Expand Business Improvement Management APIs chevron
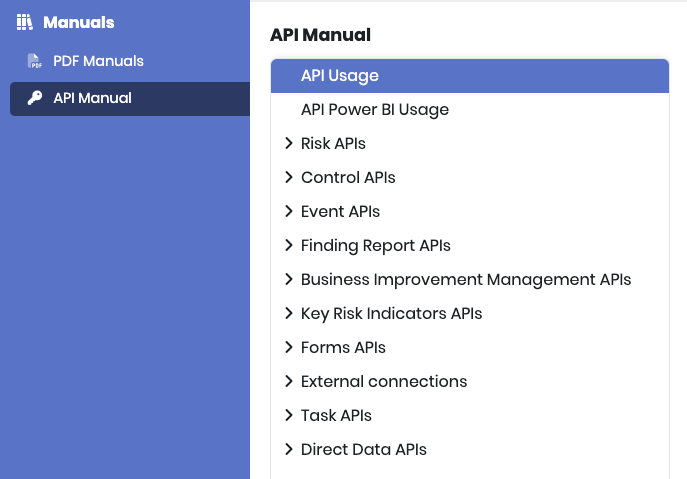Image resolution: width=687 pixels, height=479 pixels. coord(289,279)
